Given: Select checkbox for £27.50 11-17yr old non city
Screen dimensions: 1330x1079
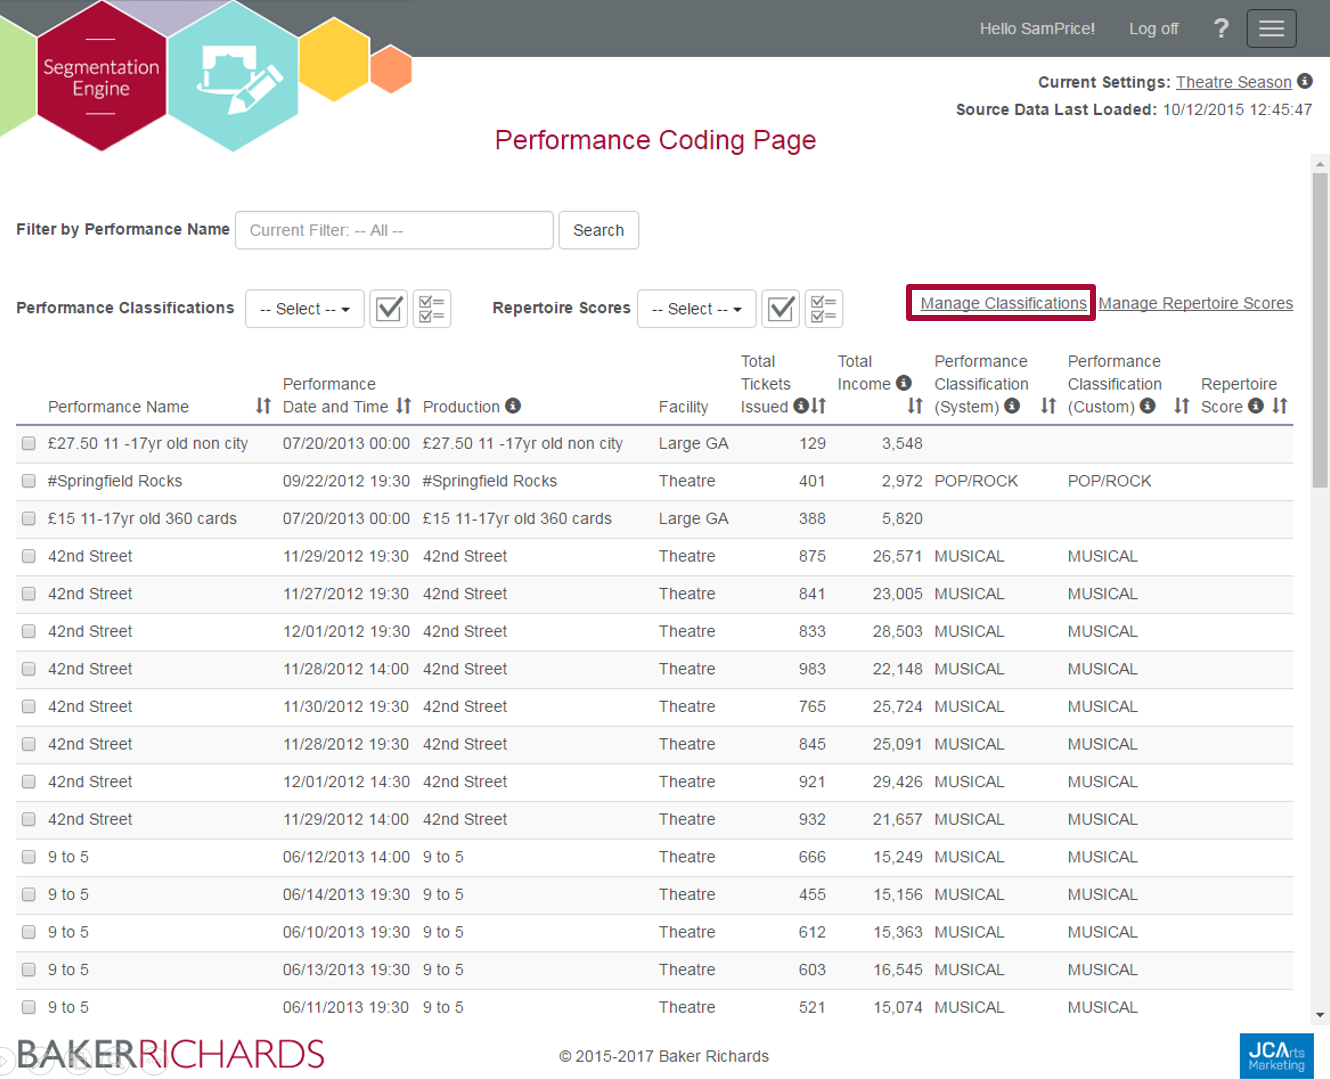Looking at the screenshot, I should tap(29, 444).
